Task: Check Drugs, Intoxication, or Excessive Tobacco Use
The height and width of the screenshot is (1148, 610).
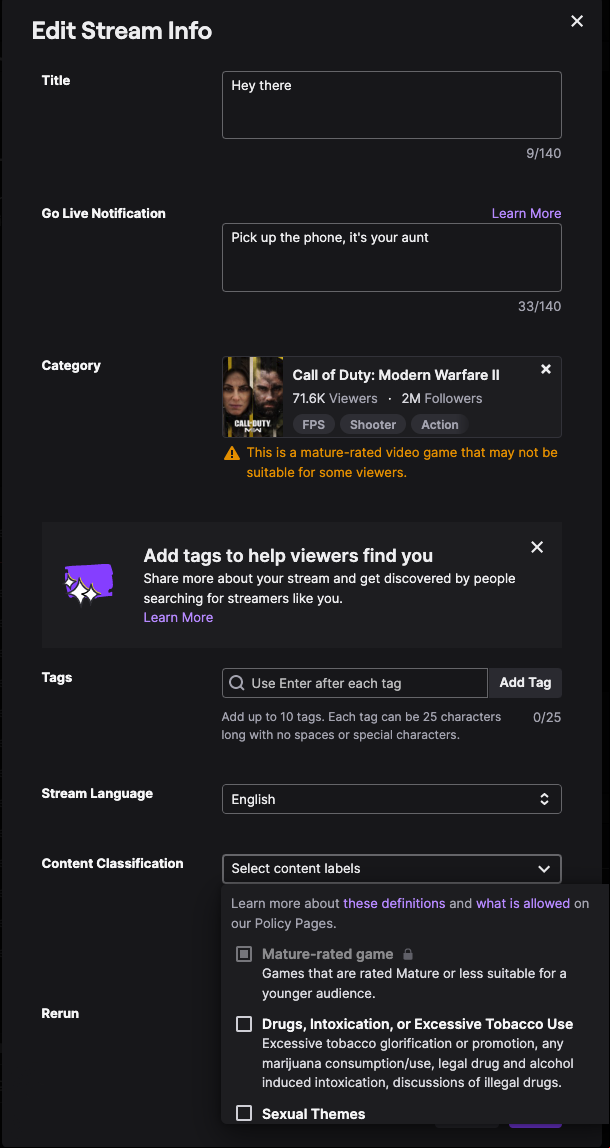Action: pos(244,1024)
